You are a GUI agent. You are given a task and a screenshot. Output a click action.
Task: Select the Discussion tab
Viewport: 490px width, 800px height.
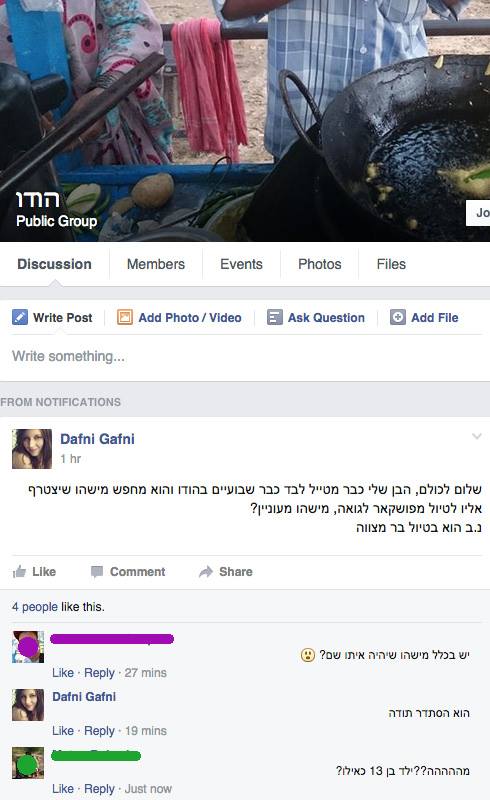(x=55, y=264)
